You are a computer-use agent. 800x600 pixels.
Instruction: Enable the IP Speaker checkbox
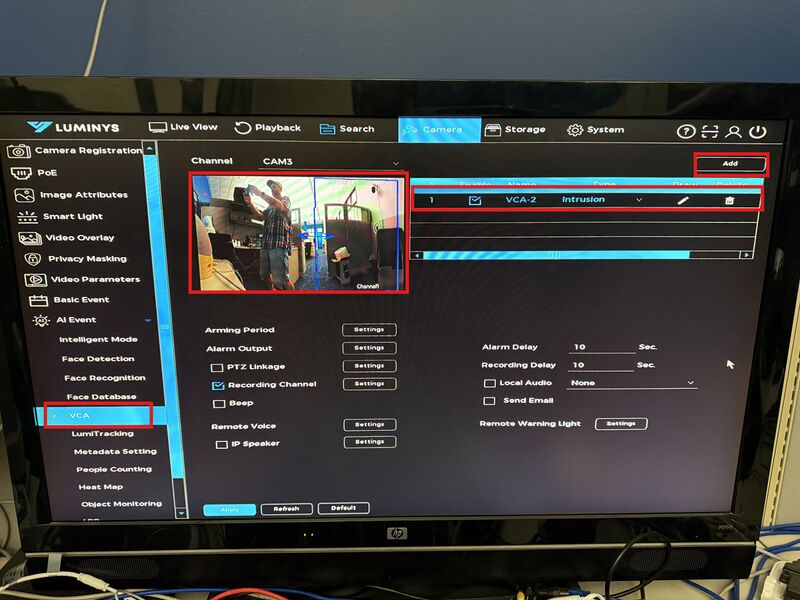click(221, 444)
